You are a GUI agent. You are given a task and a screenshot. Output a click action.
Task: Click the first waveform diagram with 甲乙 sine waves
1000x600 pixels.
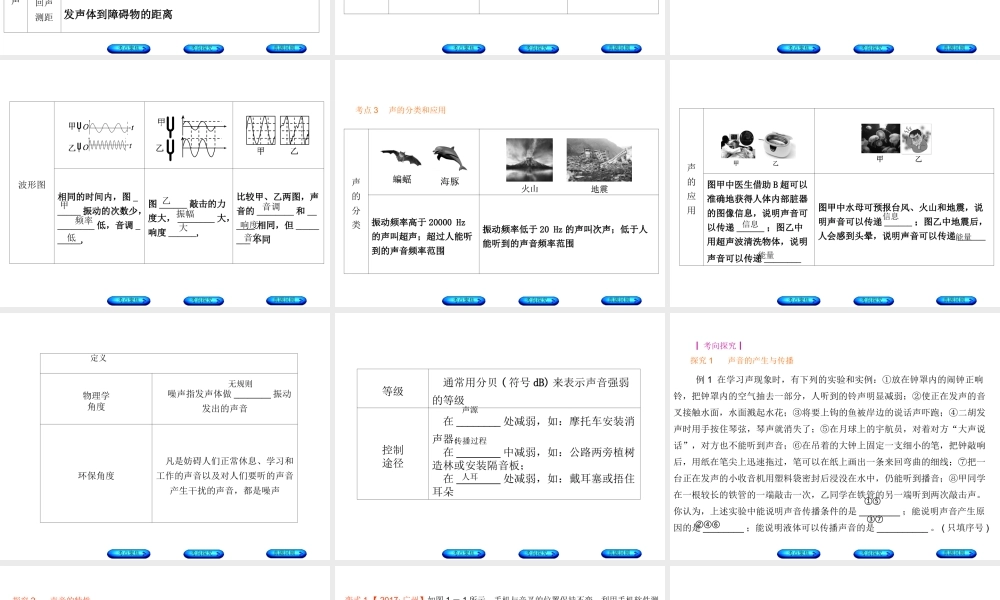(100, 136)
